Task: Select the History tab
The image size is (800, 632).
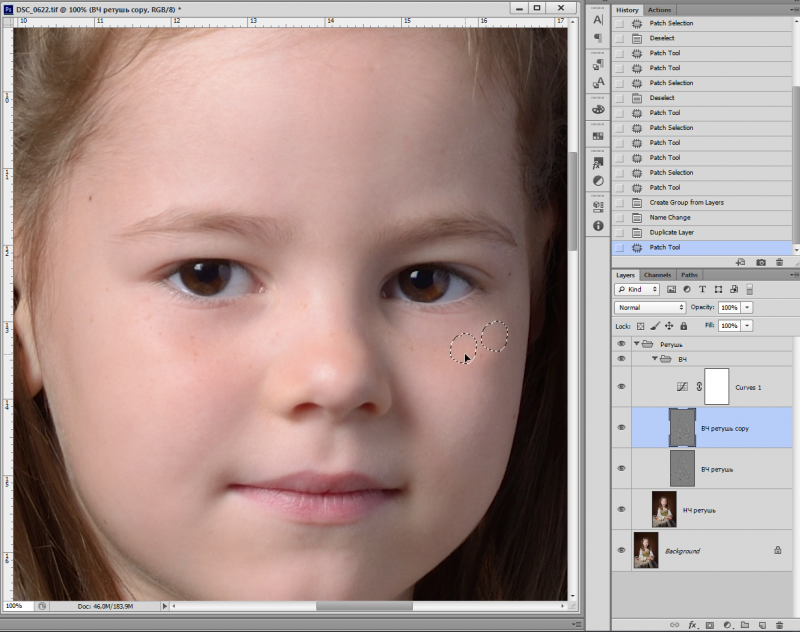Action: 627,10
